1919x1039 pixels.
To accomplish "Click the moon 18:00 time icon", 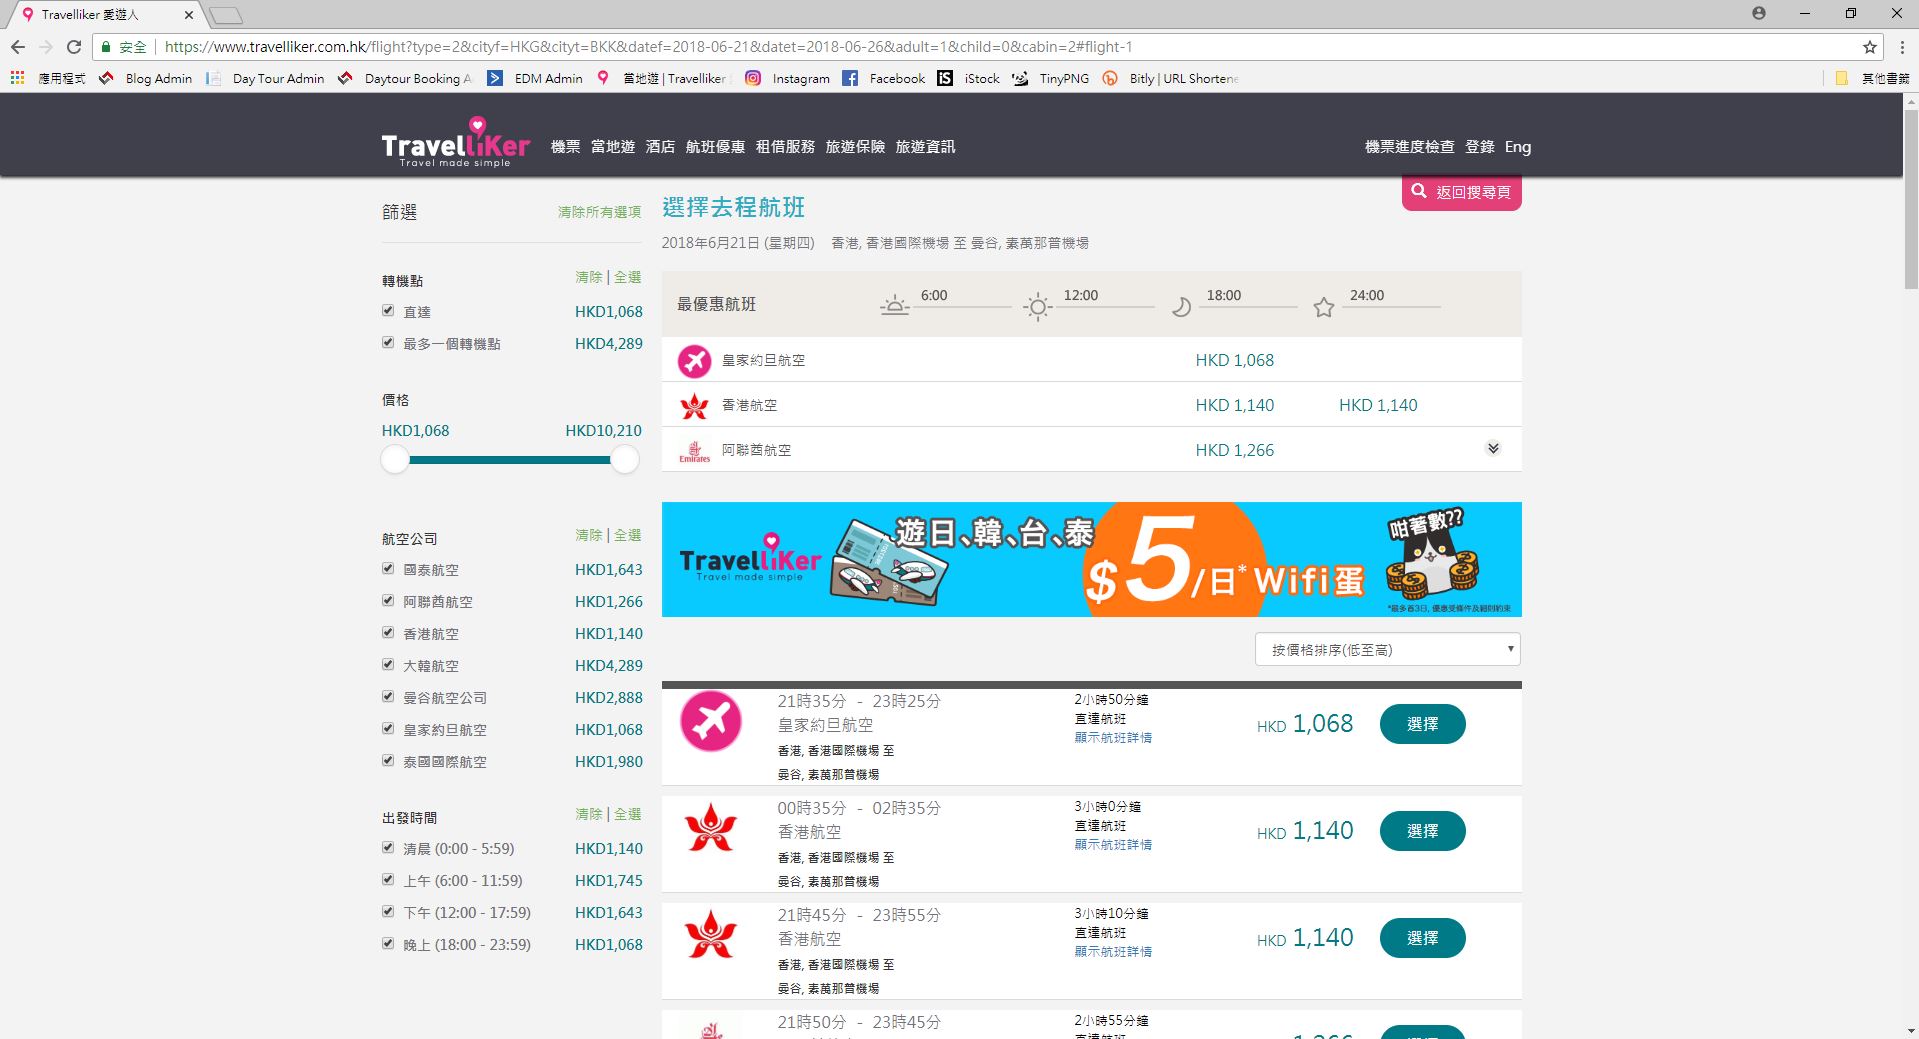I will coord(1181,306).
